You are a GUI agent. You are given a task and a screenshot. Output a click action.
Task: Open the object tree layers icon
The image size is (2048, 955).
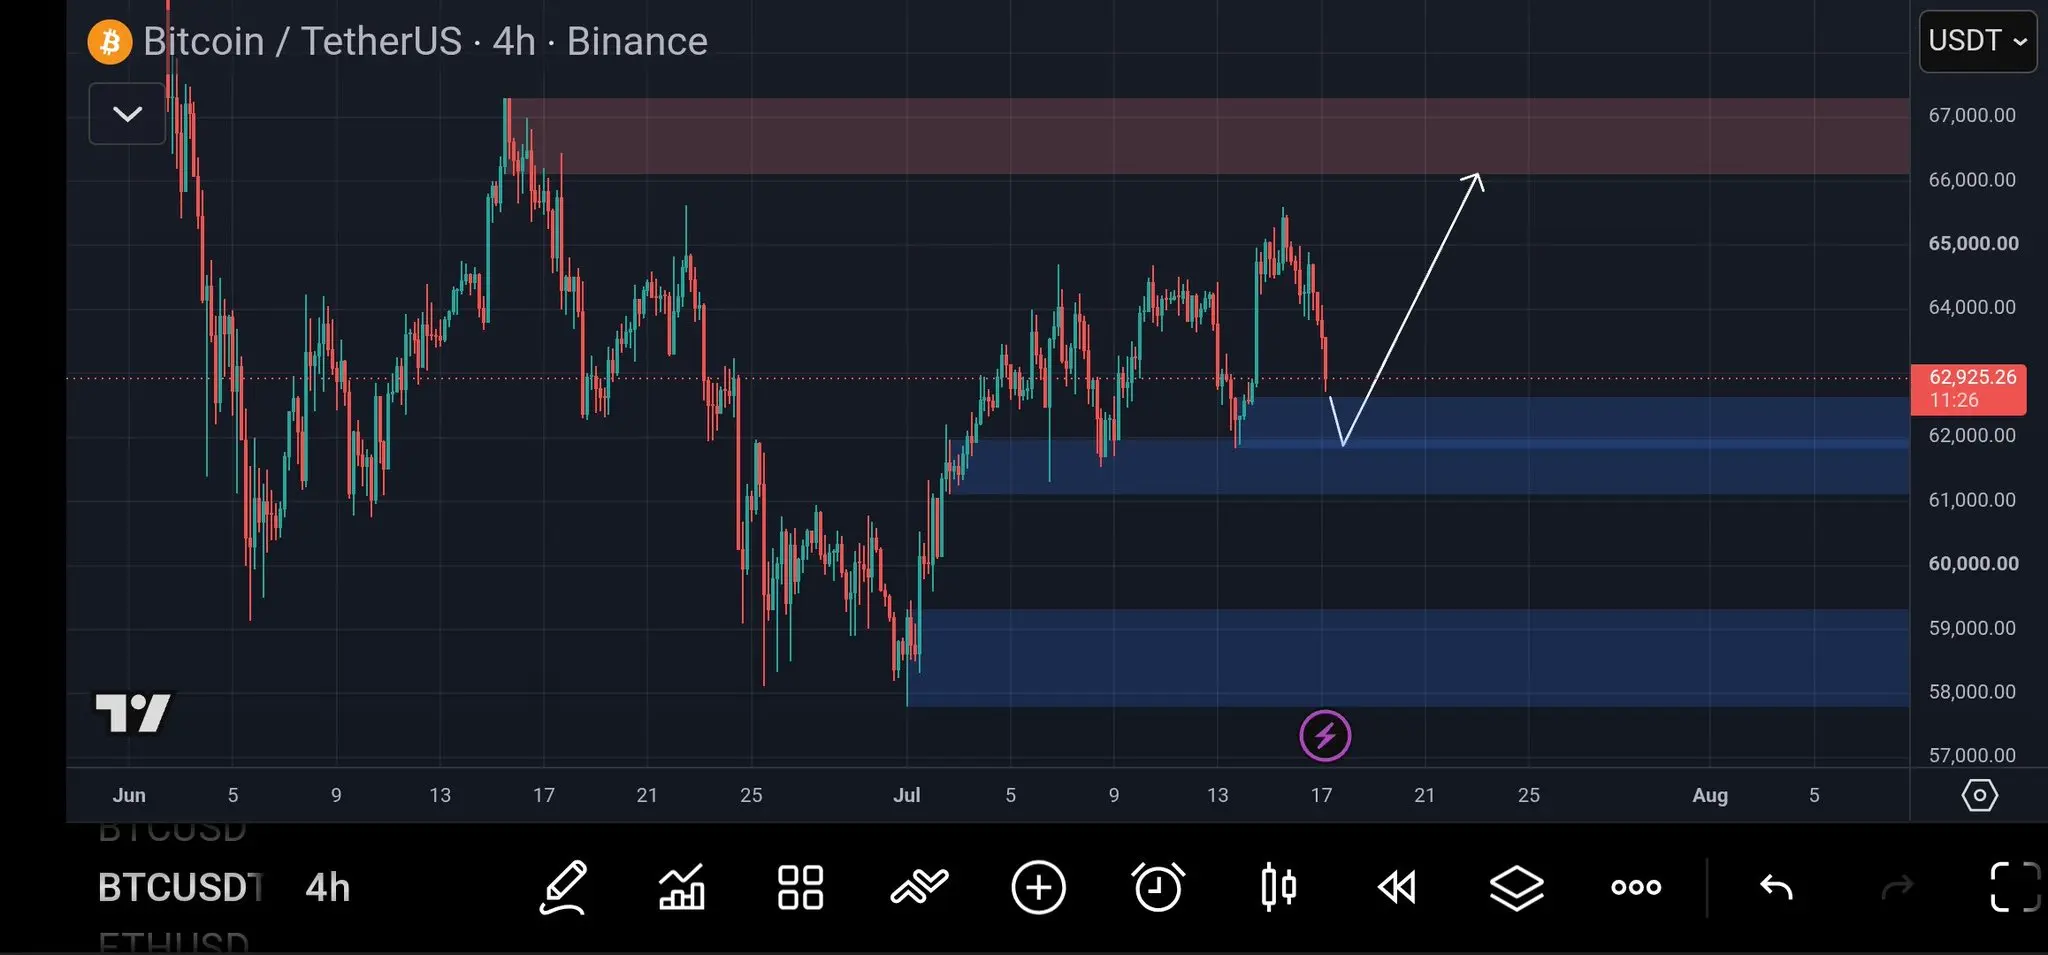click(1516, 887)
